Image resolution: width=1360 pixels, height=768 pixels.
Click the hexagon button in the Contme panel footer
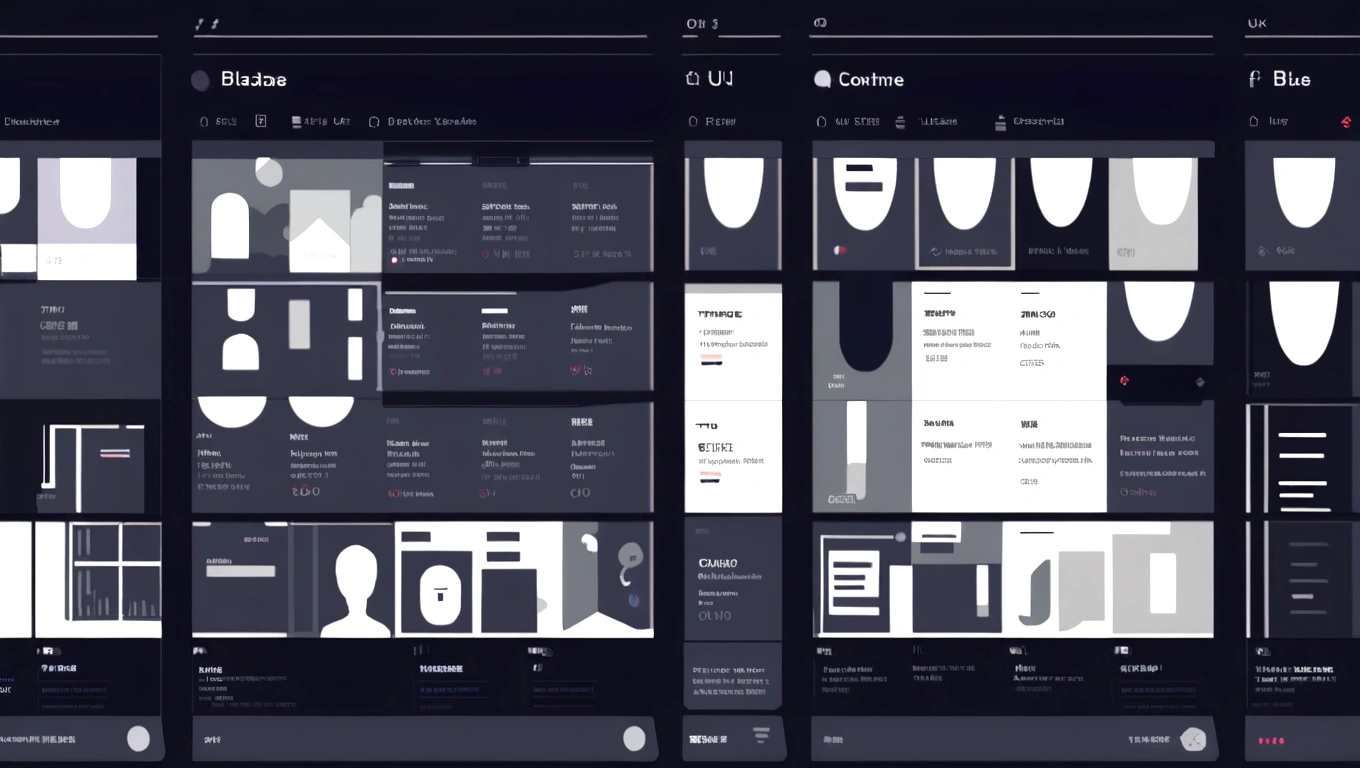[x=1192, y=740]
